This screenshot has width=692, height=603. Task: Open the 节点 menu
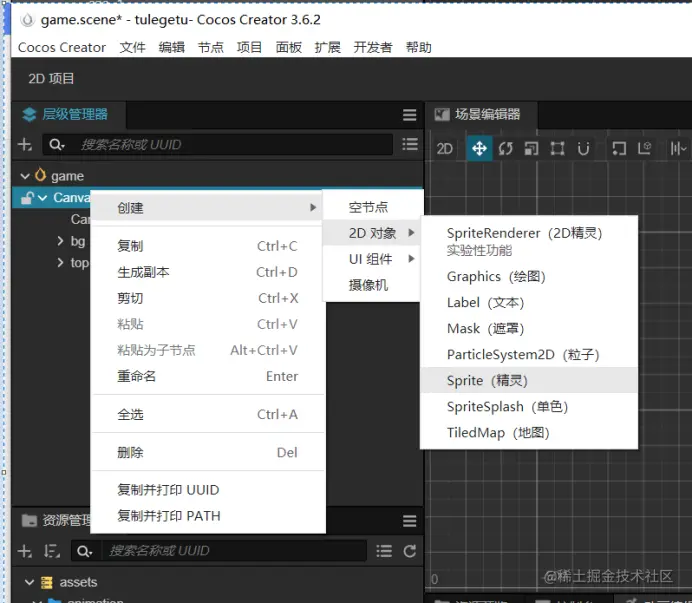[x=211, y=47]
